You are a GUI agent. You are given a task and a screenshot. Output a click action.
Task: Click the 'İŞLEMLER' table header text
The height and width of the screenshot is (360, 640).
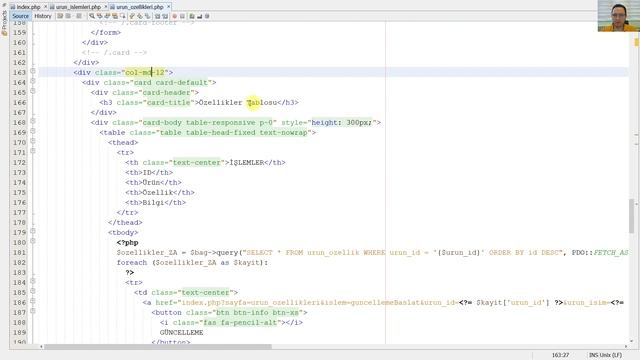coord(247,162)
